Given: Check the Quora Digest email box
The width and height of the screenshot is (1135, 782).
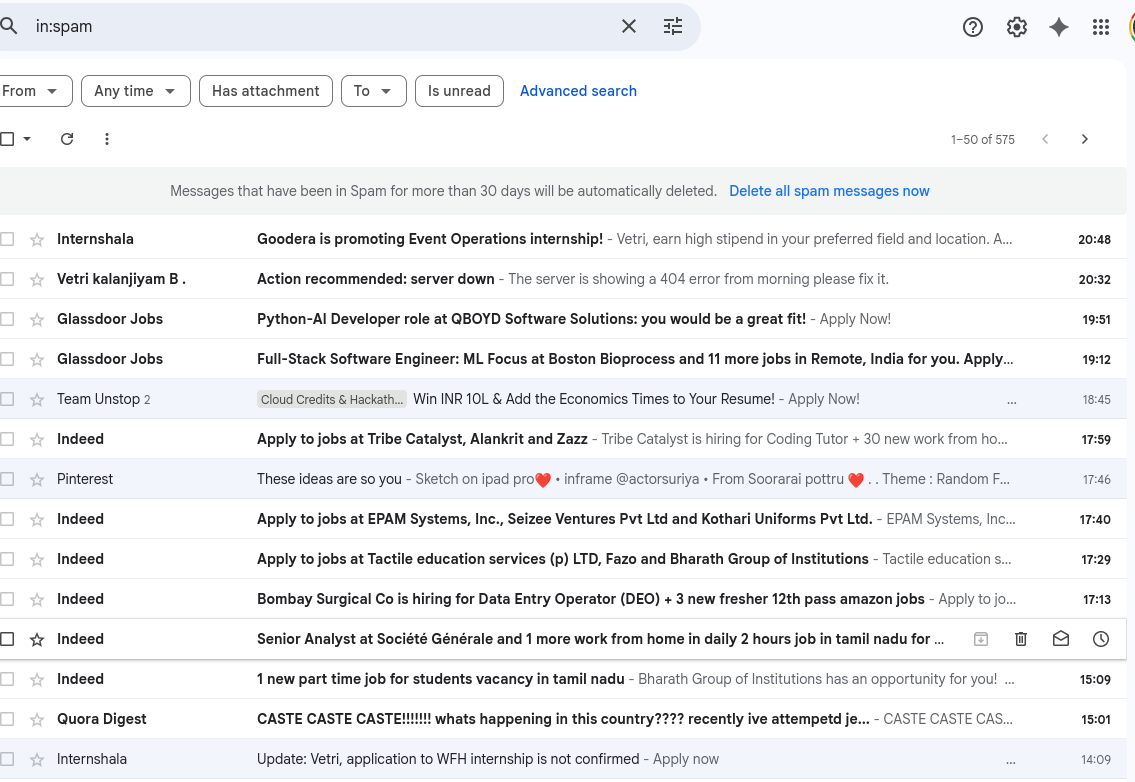Looking at the screenshot, I should (x=7, y=719).
